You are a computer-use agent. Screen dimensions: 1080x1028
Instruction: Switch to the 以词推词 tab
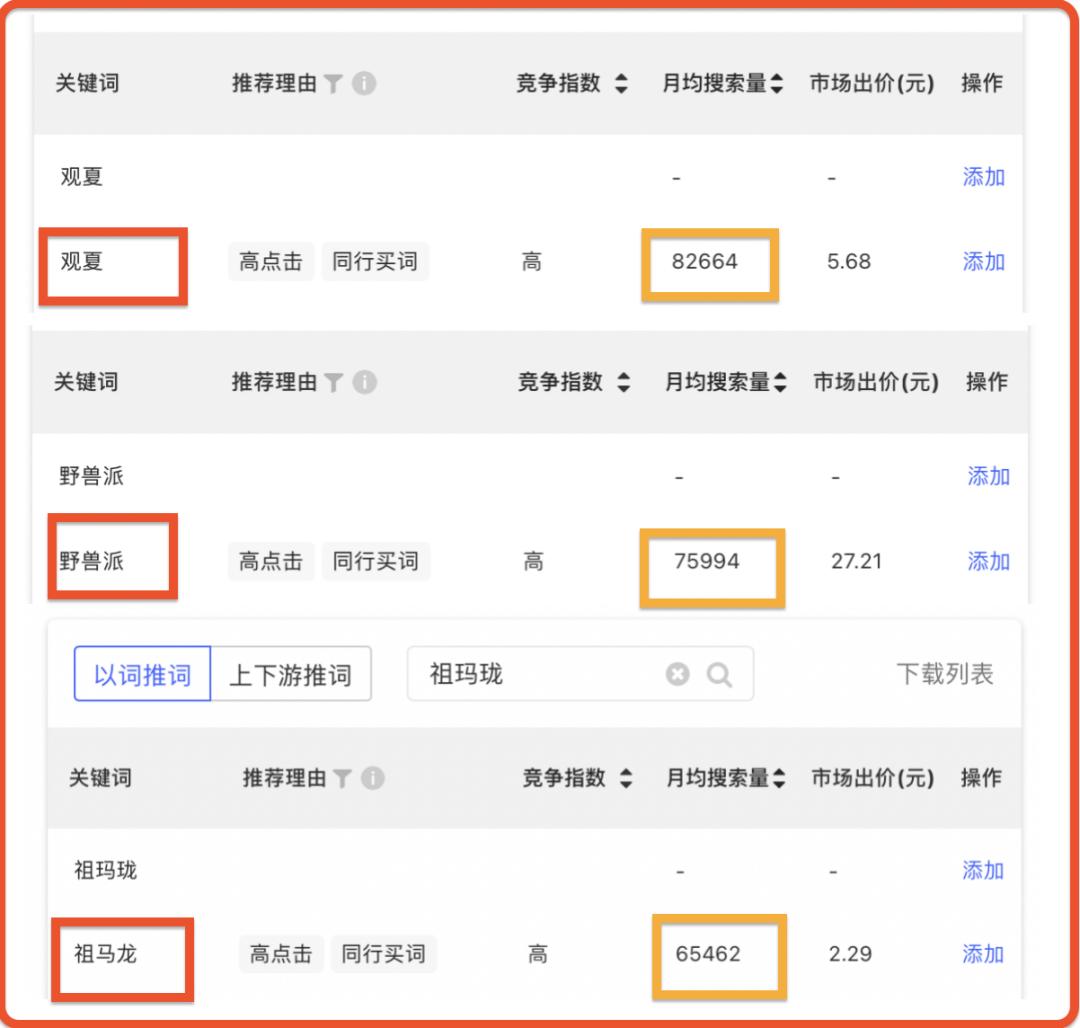click(142, 674)
